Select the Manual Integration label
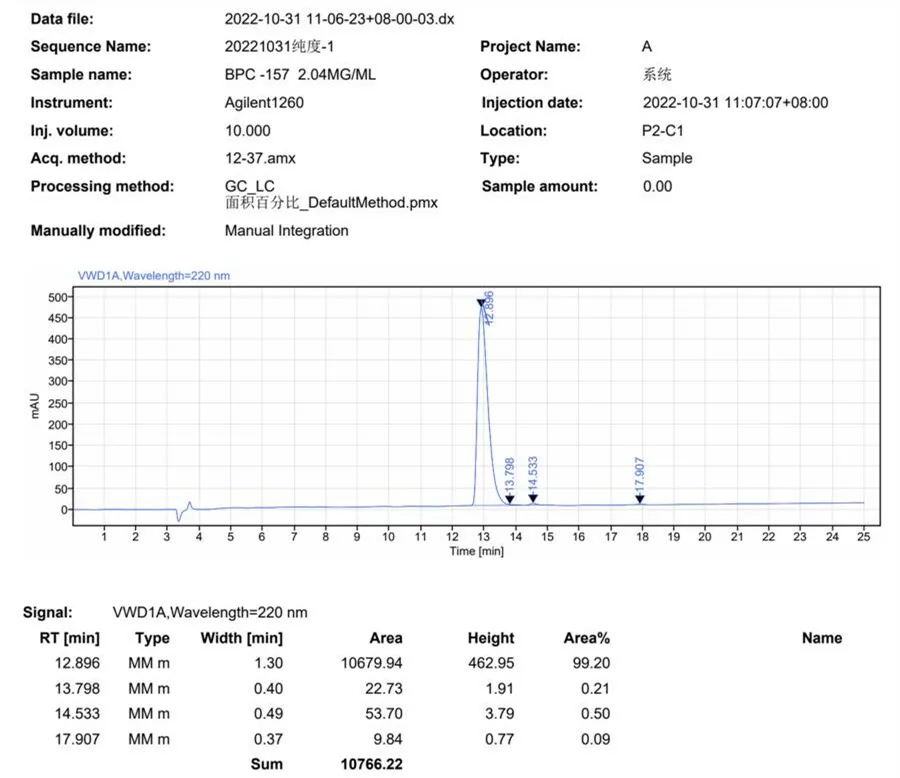The width and height of the screenshot is (900, 778). tap(287, 230)
